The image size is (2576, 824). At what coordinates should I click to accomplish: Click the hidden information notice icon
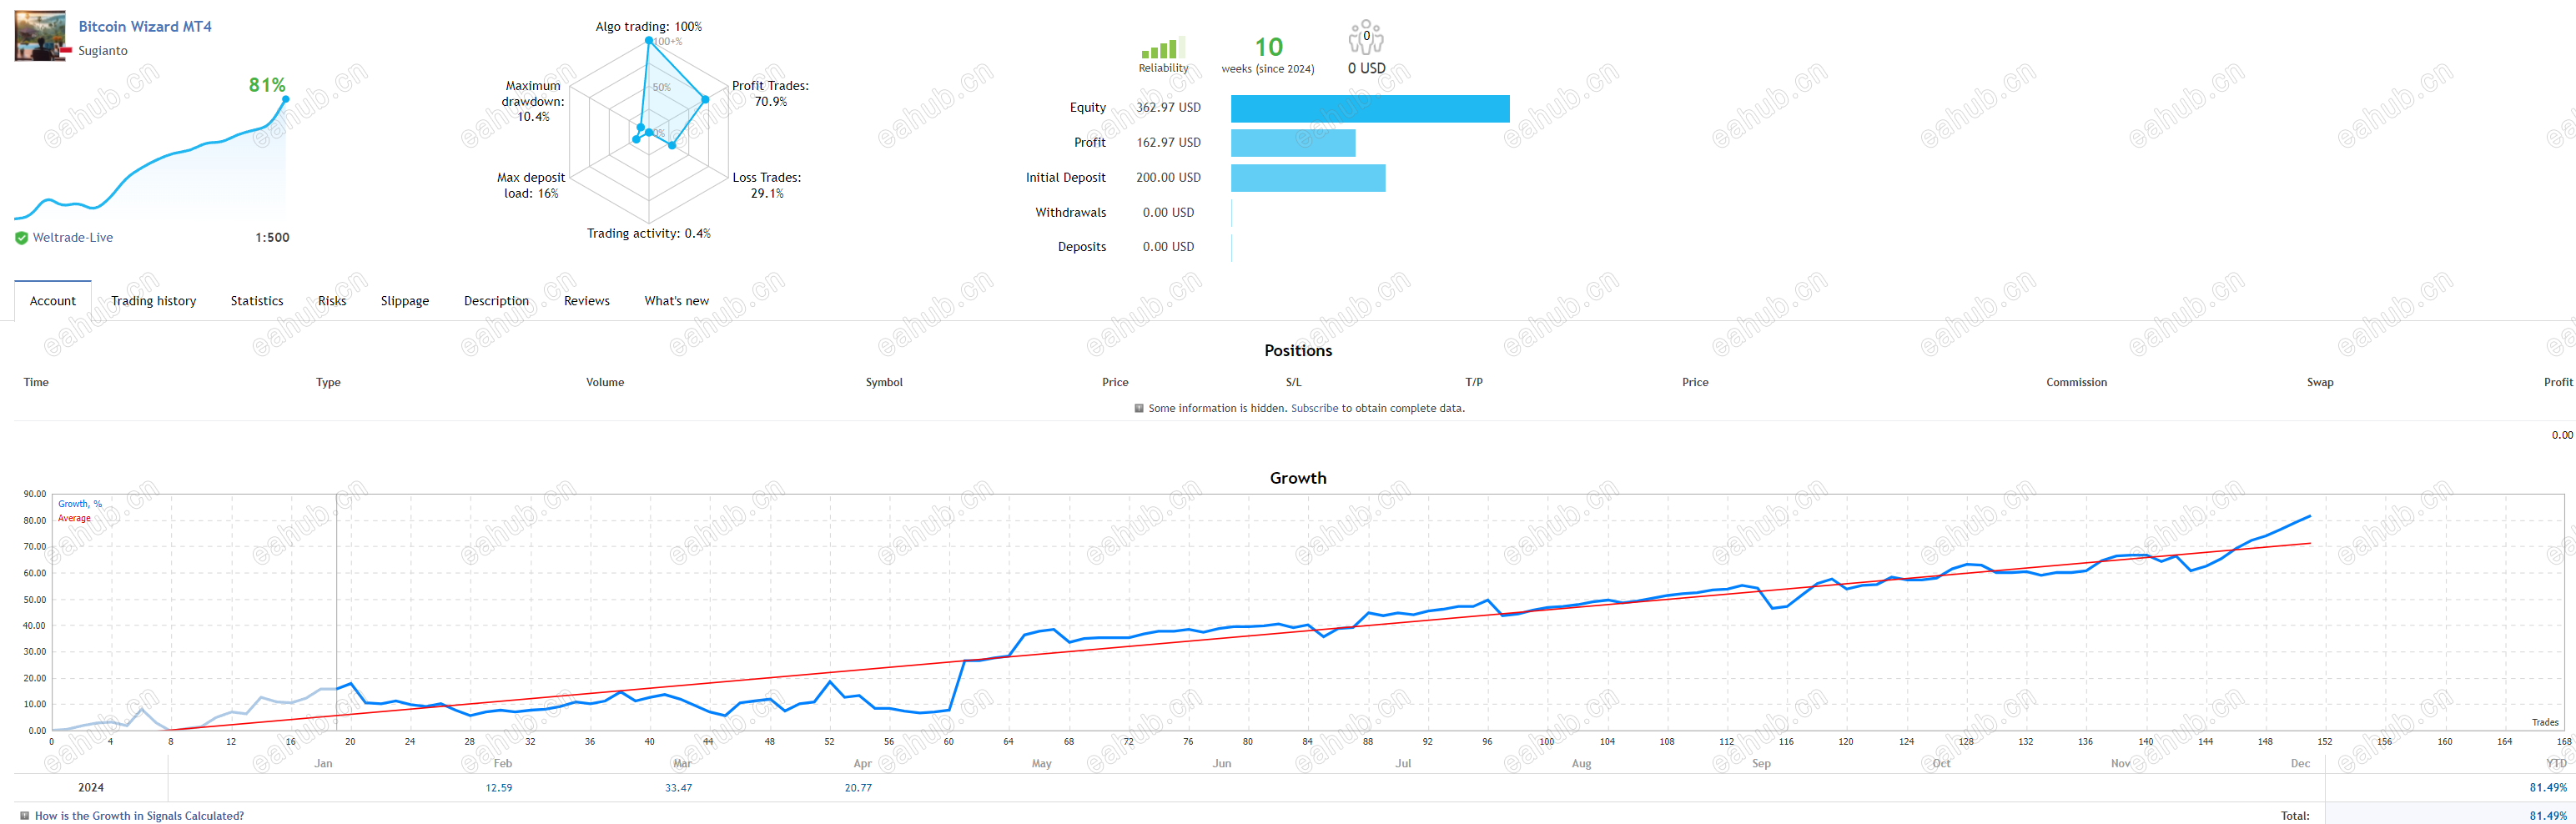pyautogui.click(x=1139, y=408)
